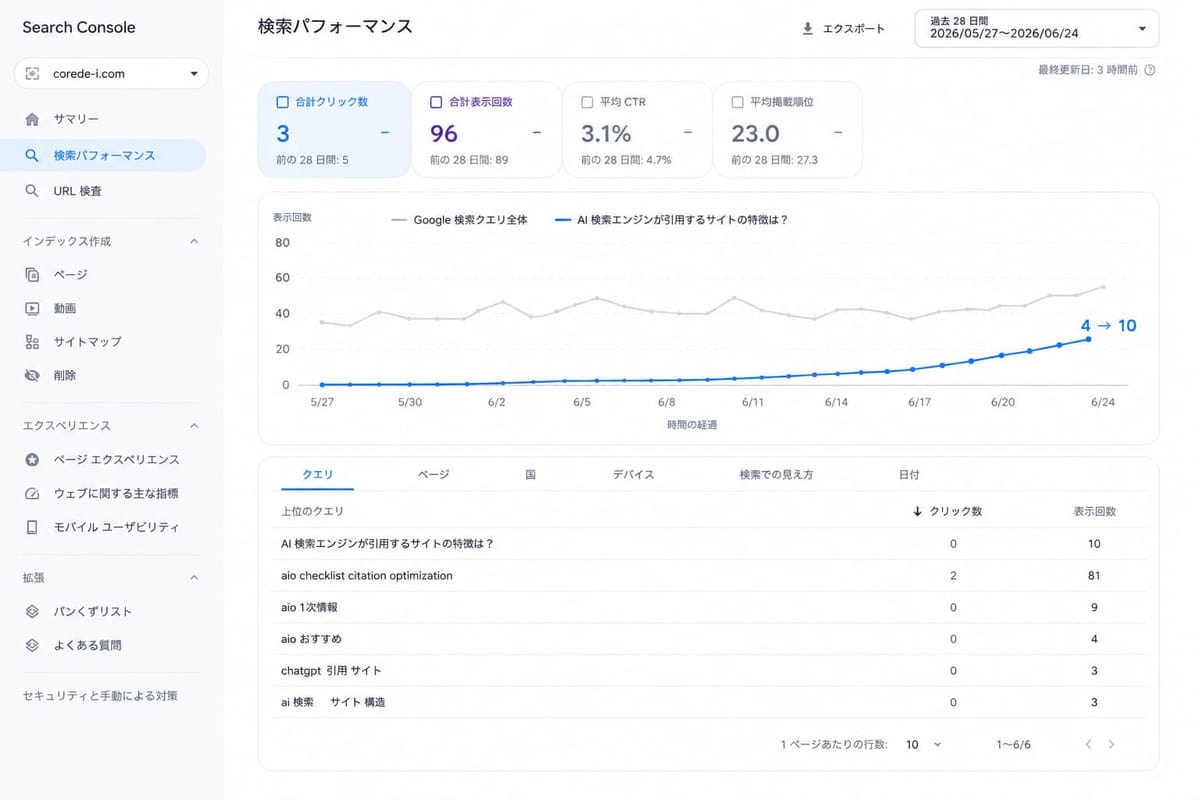Switch to the デバイス tab
Screen dimensions: 1200x800
tap(633, 474)
